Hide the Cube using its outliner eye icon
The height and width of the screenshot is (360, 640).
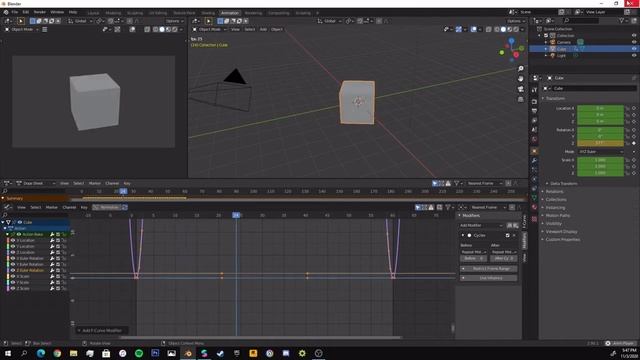pyautogui.click(x=634, y=49)
